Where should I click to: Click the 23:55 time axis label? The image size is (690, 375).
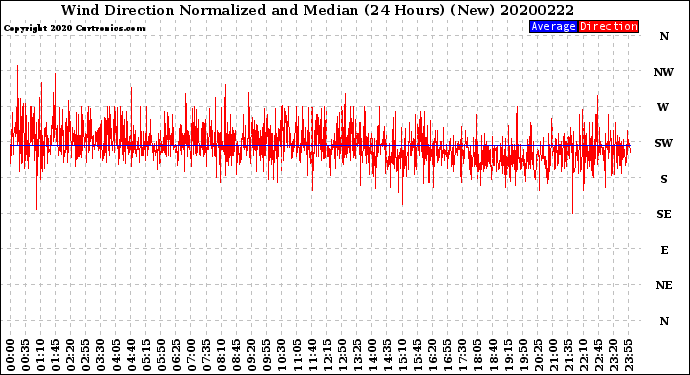coord(628,355)
